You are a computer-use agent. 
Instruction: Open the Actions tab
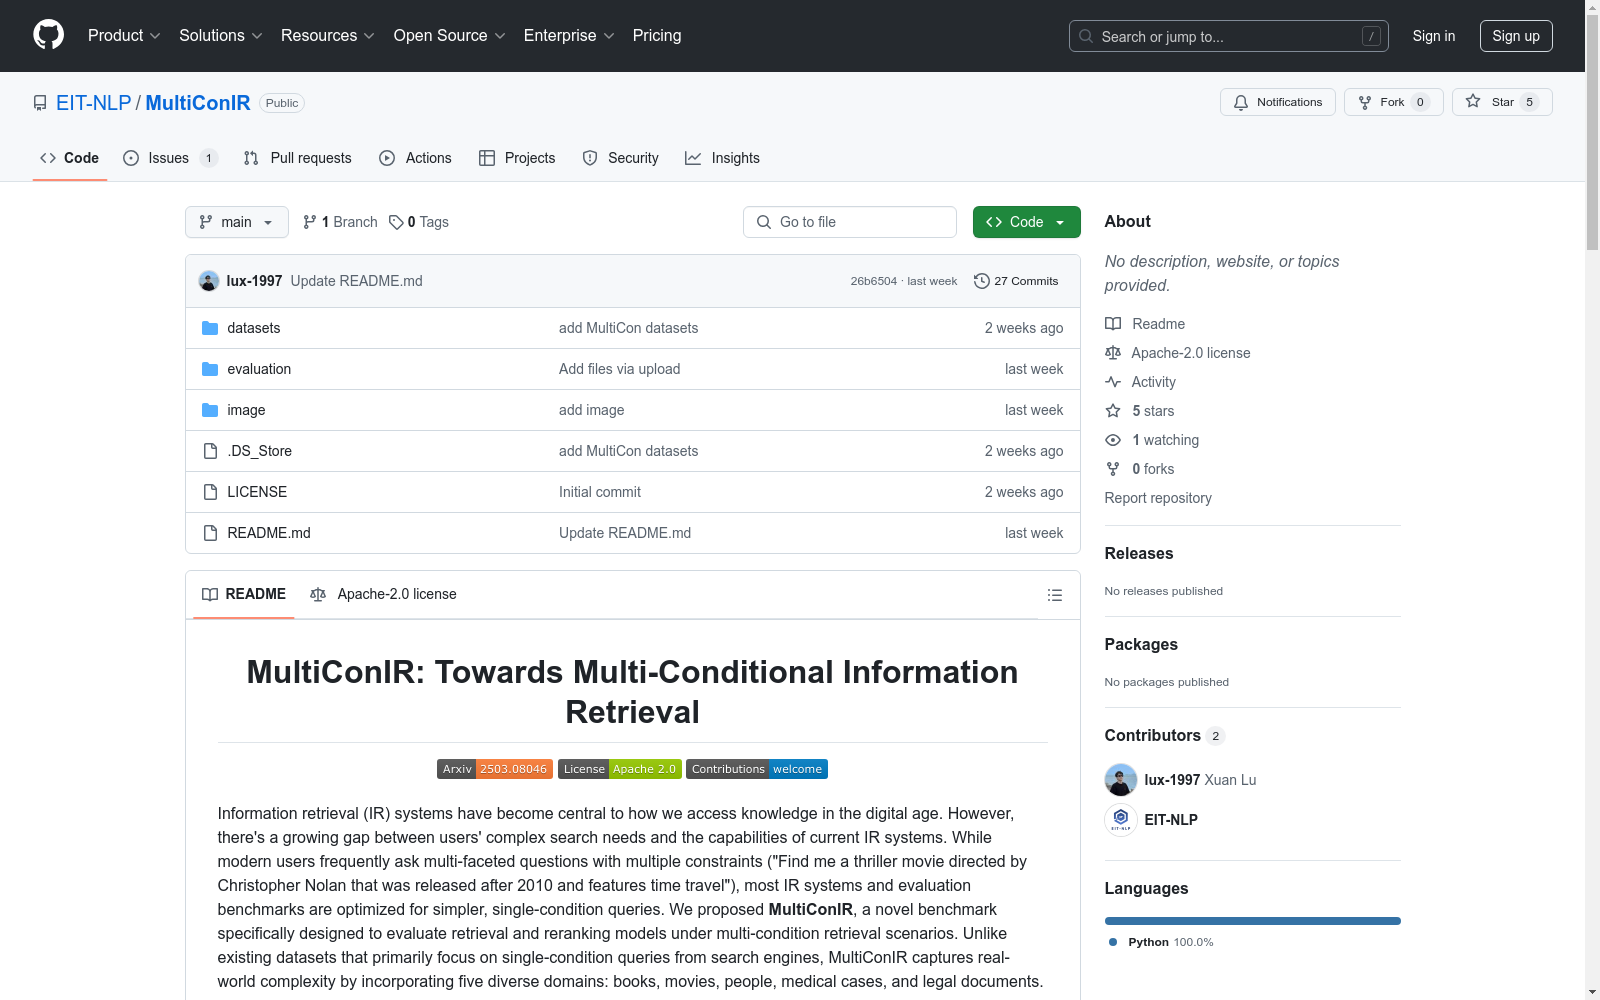(416, 158)
